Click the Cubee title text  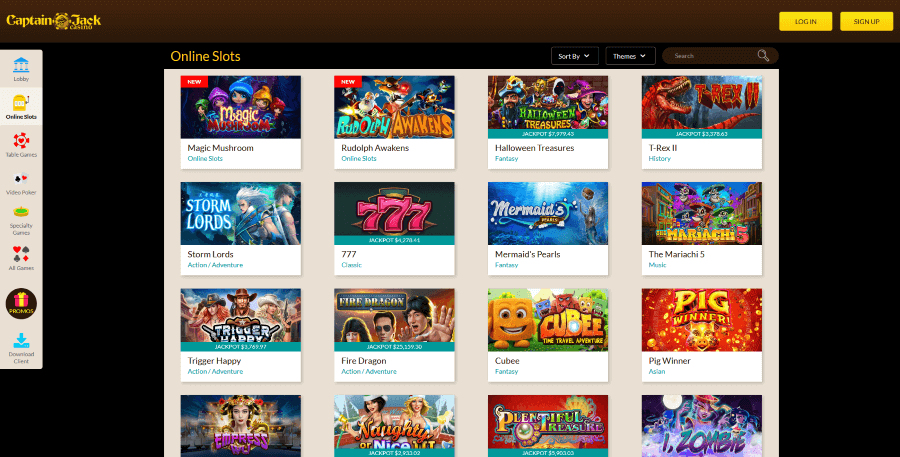(507, 361)
